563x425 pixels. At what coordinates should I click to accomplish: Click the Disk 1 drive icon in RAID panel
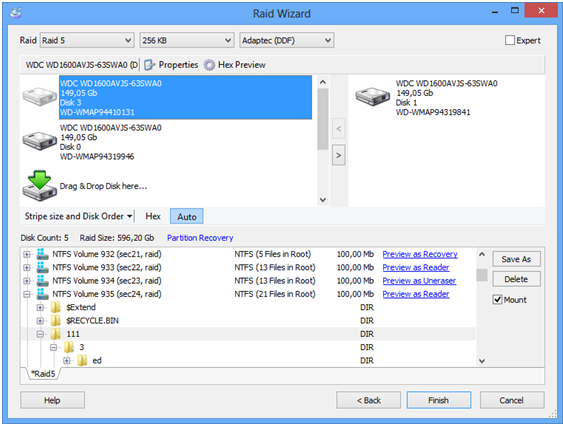tap(372, 97)
